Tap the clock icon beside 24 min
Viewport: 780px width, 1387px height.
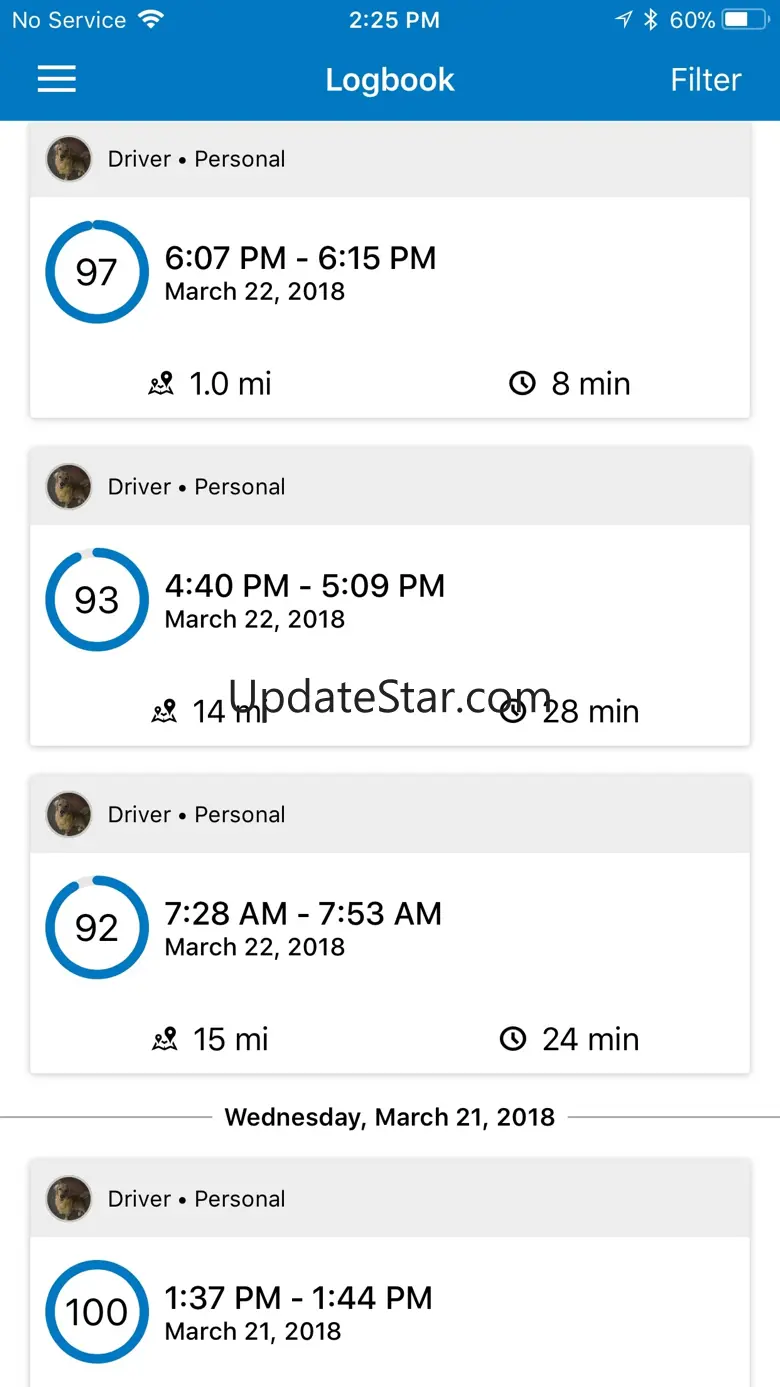coord(513,1040)
